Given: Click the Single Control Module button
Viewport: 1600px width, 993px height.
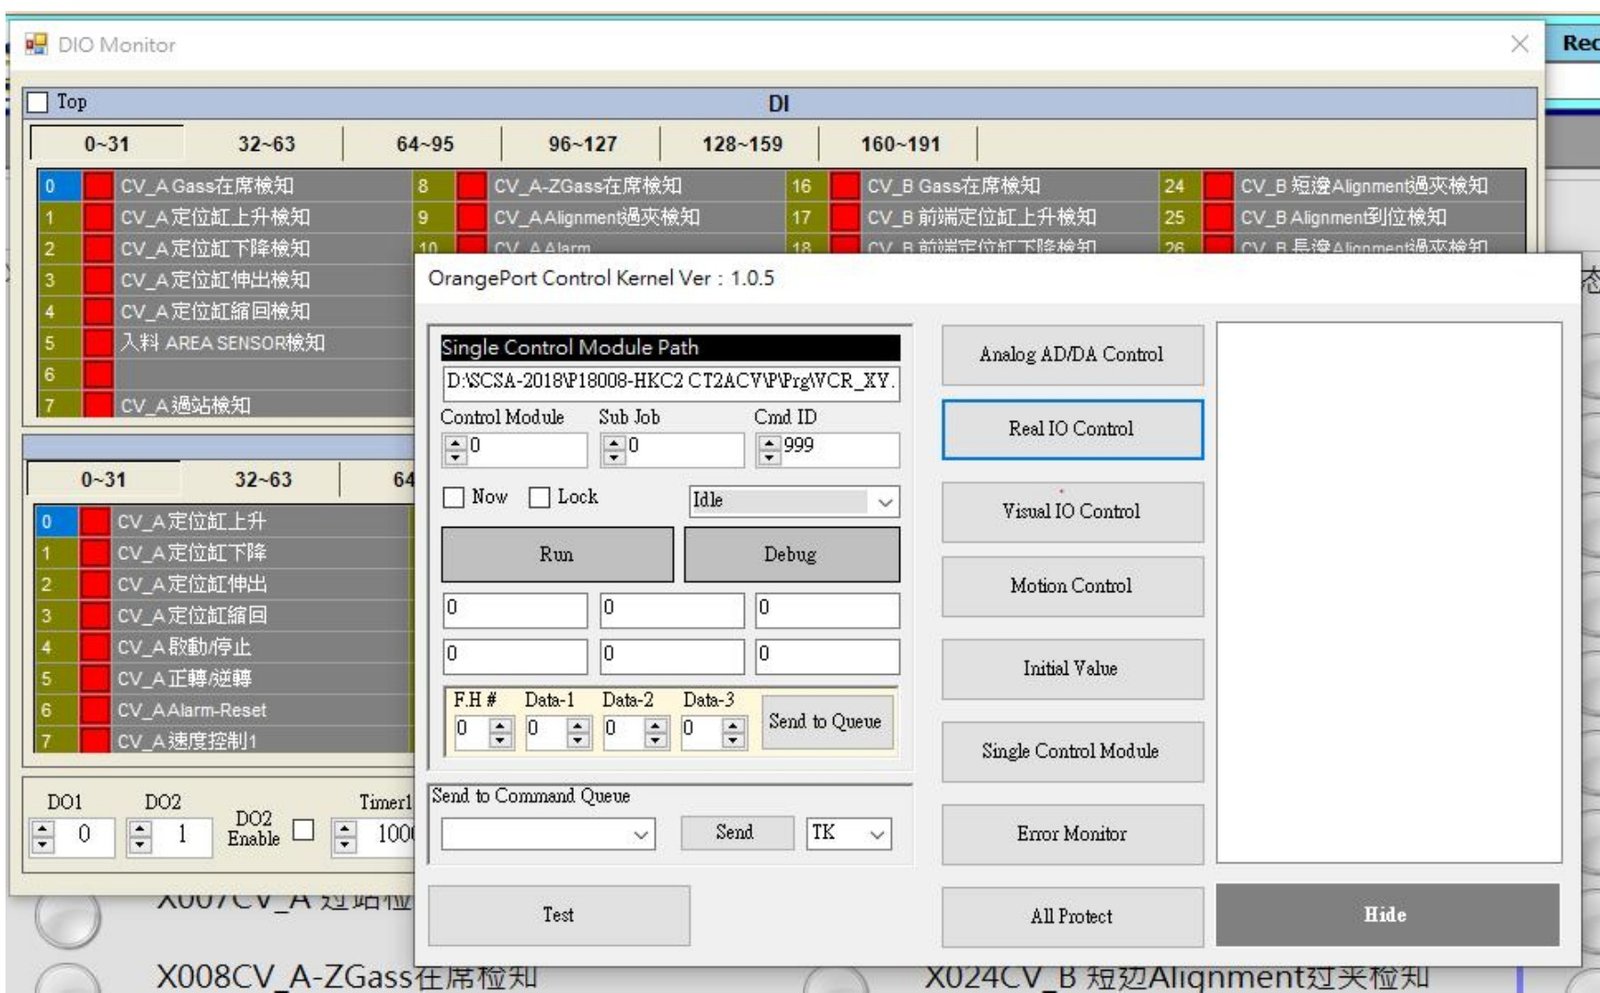Looking at the screenshot, I should click(x=1072, y=751).
